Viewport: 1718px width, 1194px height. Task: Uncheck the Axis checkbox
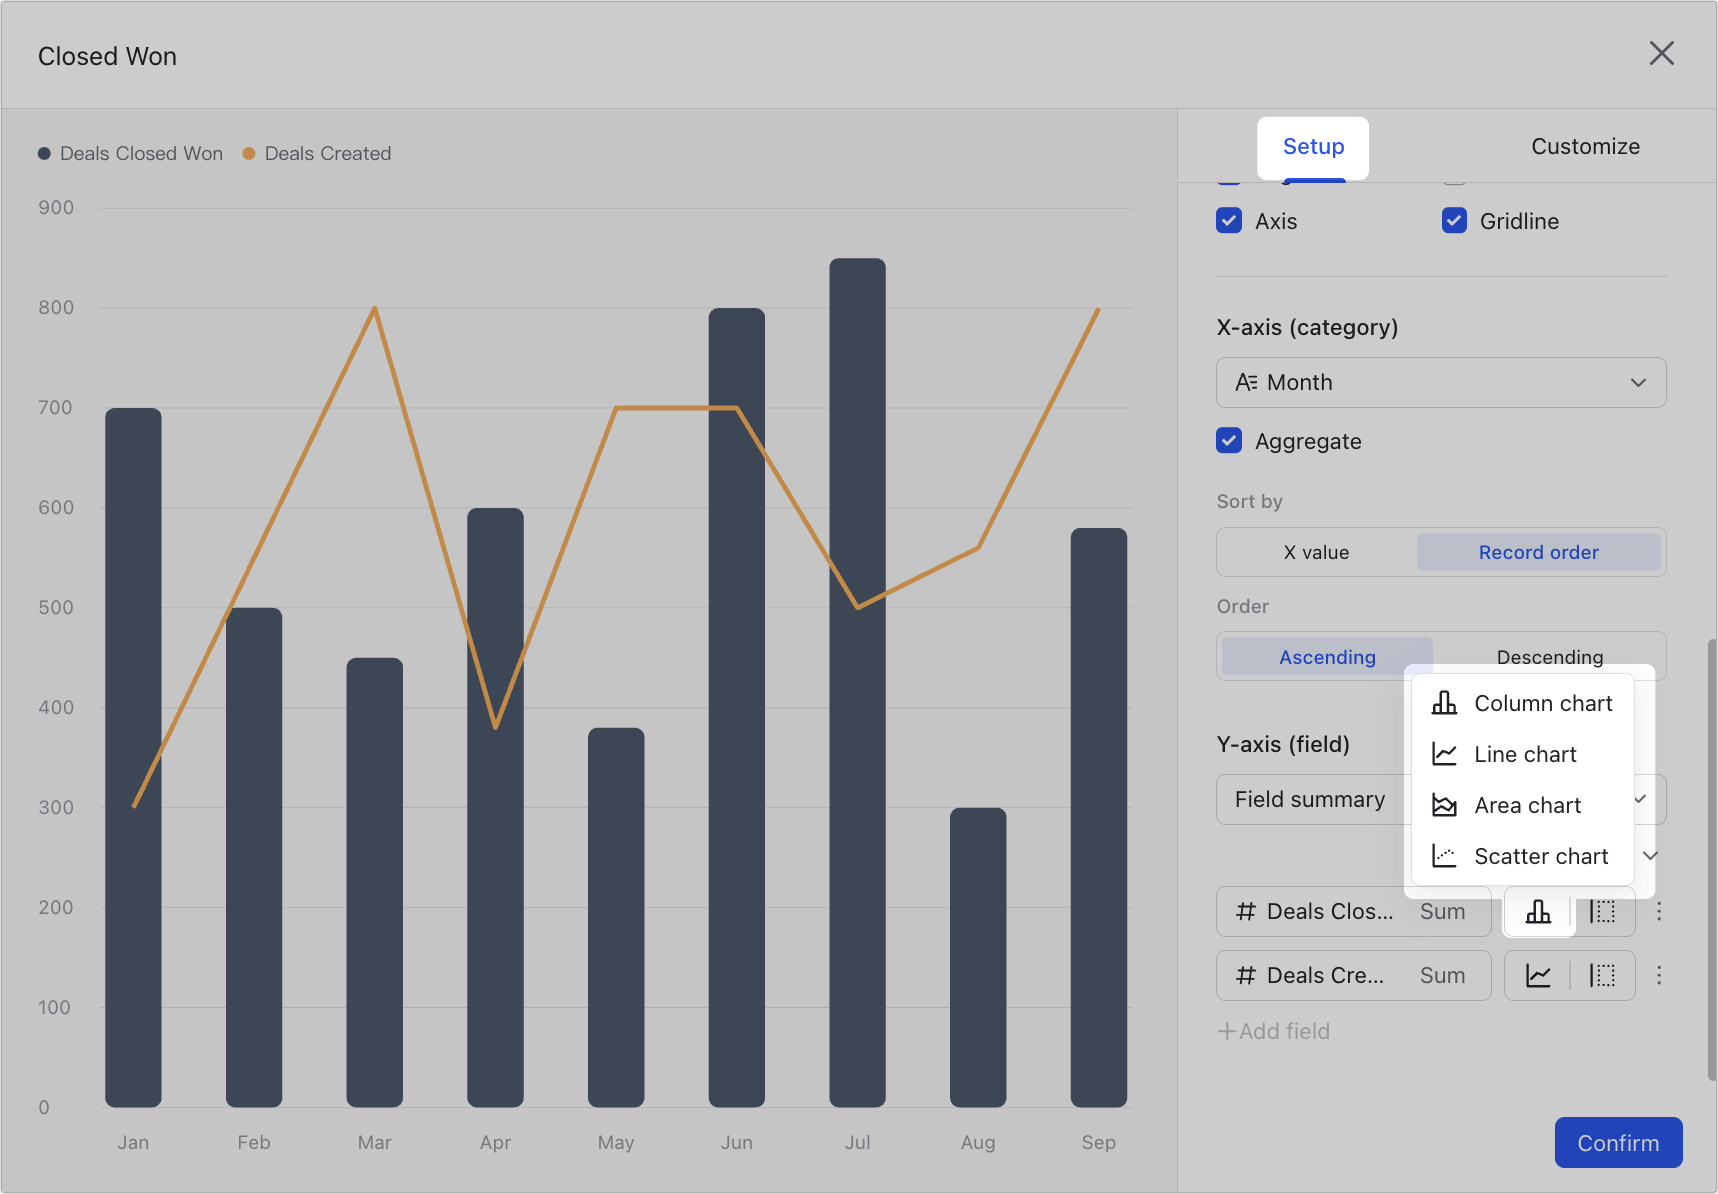[1229, 220]
